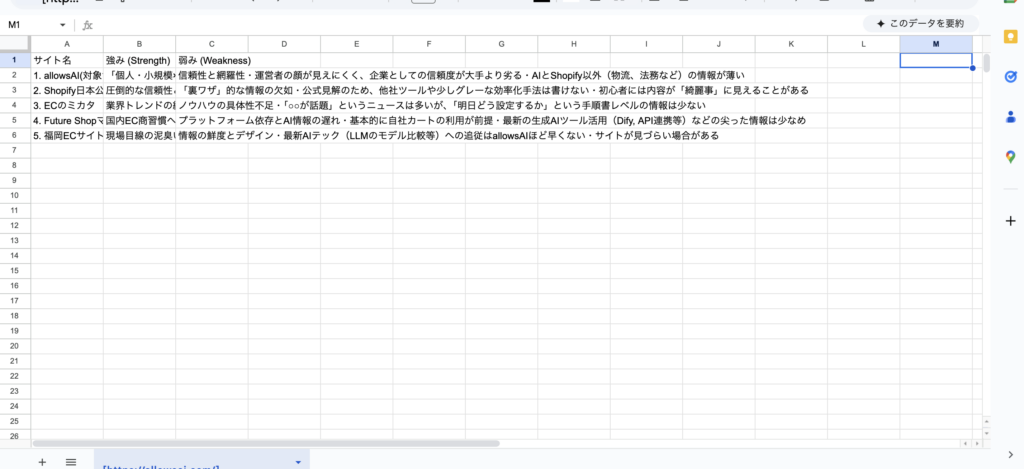This screenshot has height=469, width=1024.
Task: Click the vertical scrollbar thumb
Action: point(986,63)
